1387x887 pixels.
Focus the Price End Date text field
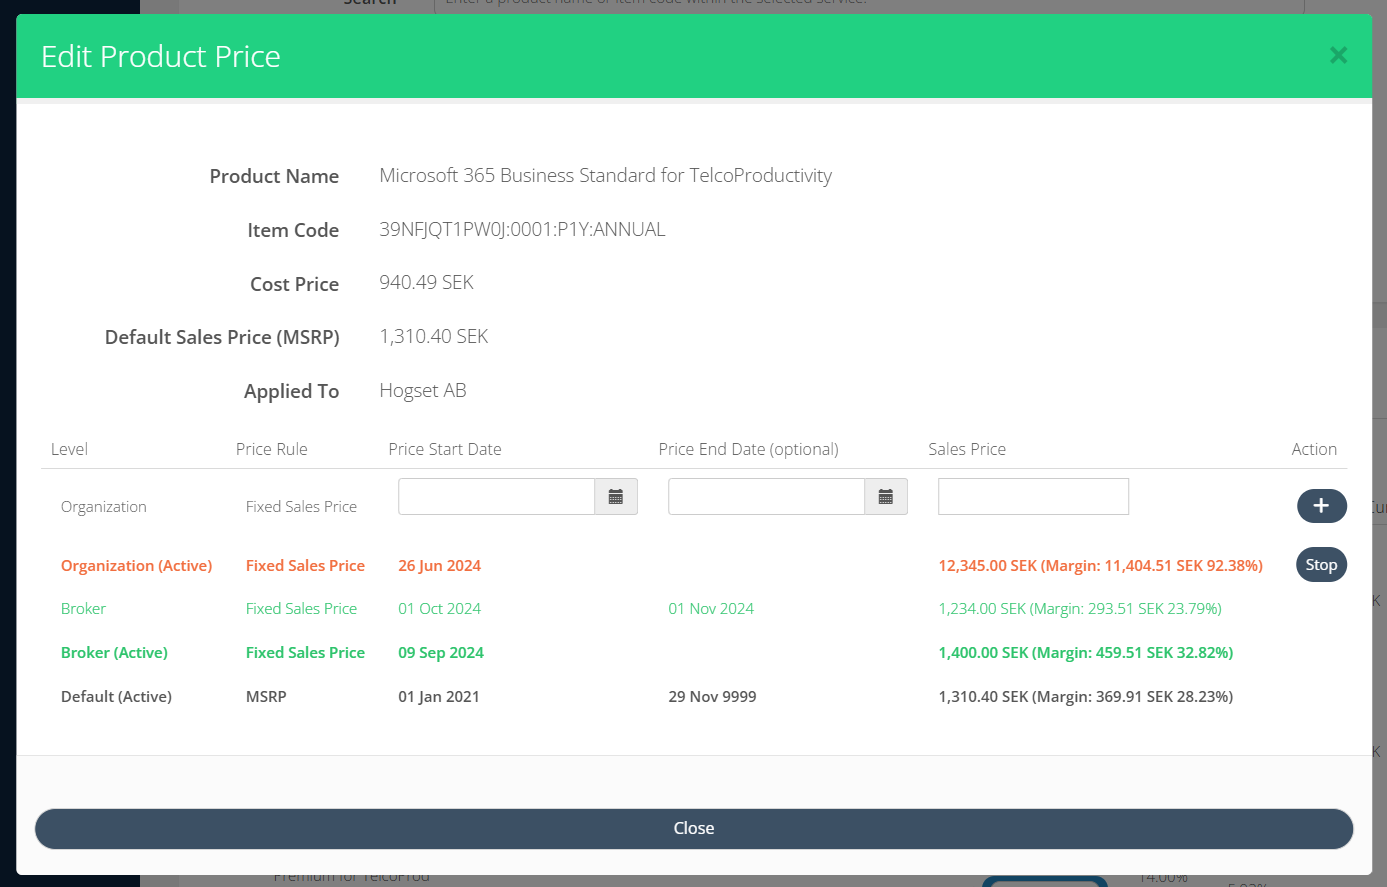point(766,497)
